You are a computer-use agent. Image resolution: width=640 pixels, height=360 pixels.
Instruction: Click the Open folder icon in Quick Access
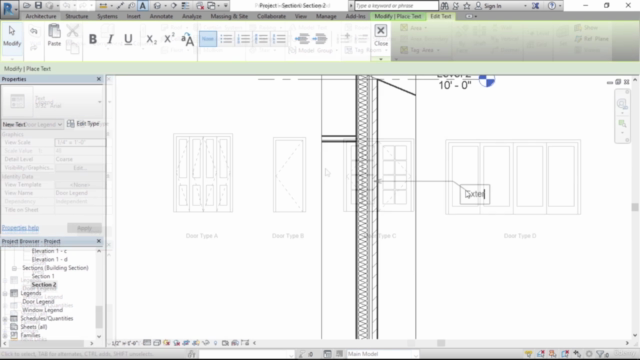click(x=27, y=6)
